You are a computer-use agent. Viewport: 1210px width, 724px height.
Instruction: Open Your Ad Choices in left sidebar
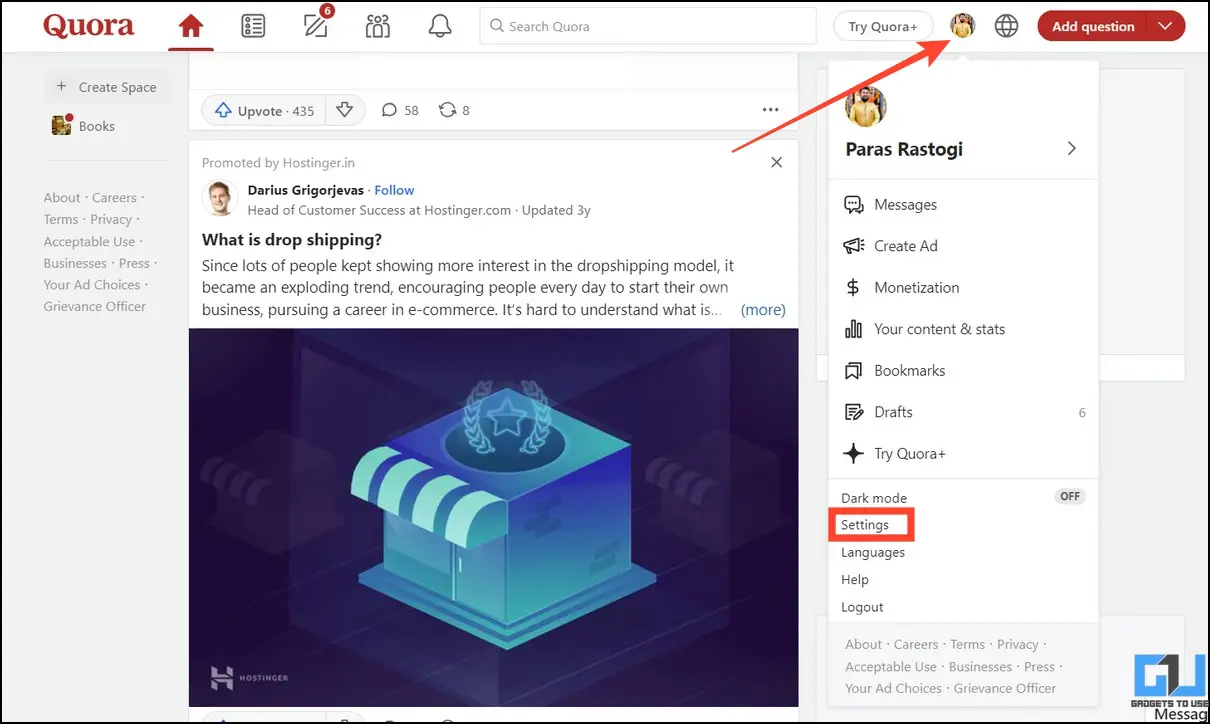(x=92, y=284)
